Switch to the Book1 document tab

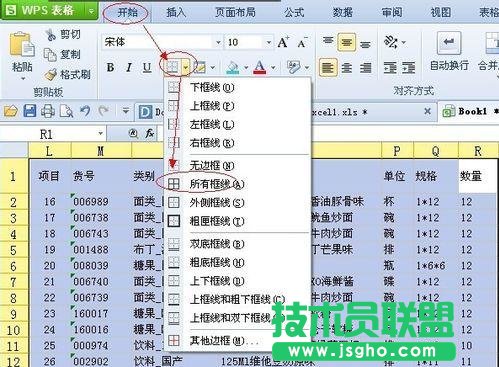pyautogui.click(x=469, y=111)
